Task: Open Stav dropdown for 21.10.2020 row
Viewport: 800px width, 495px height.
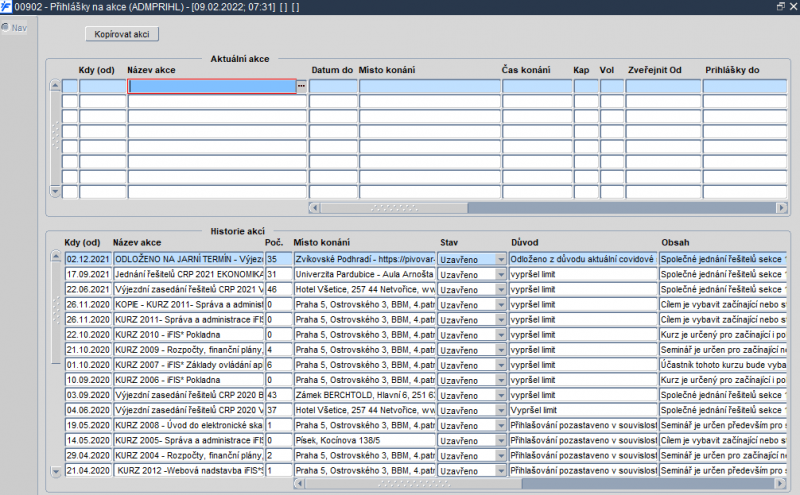Action: (501, 350)
